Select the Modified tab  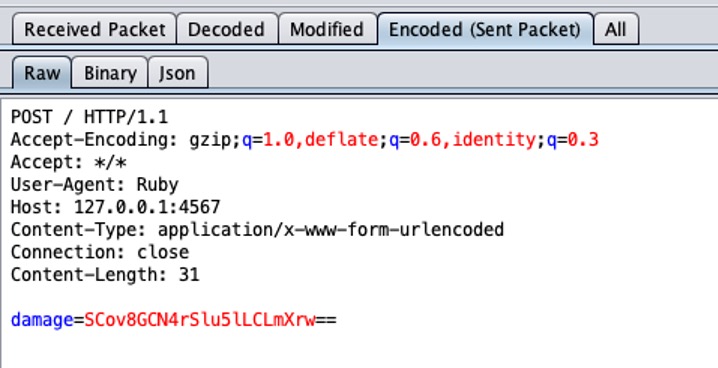(x=327, y=29)
